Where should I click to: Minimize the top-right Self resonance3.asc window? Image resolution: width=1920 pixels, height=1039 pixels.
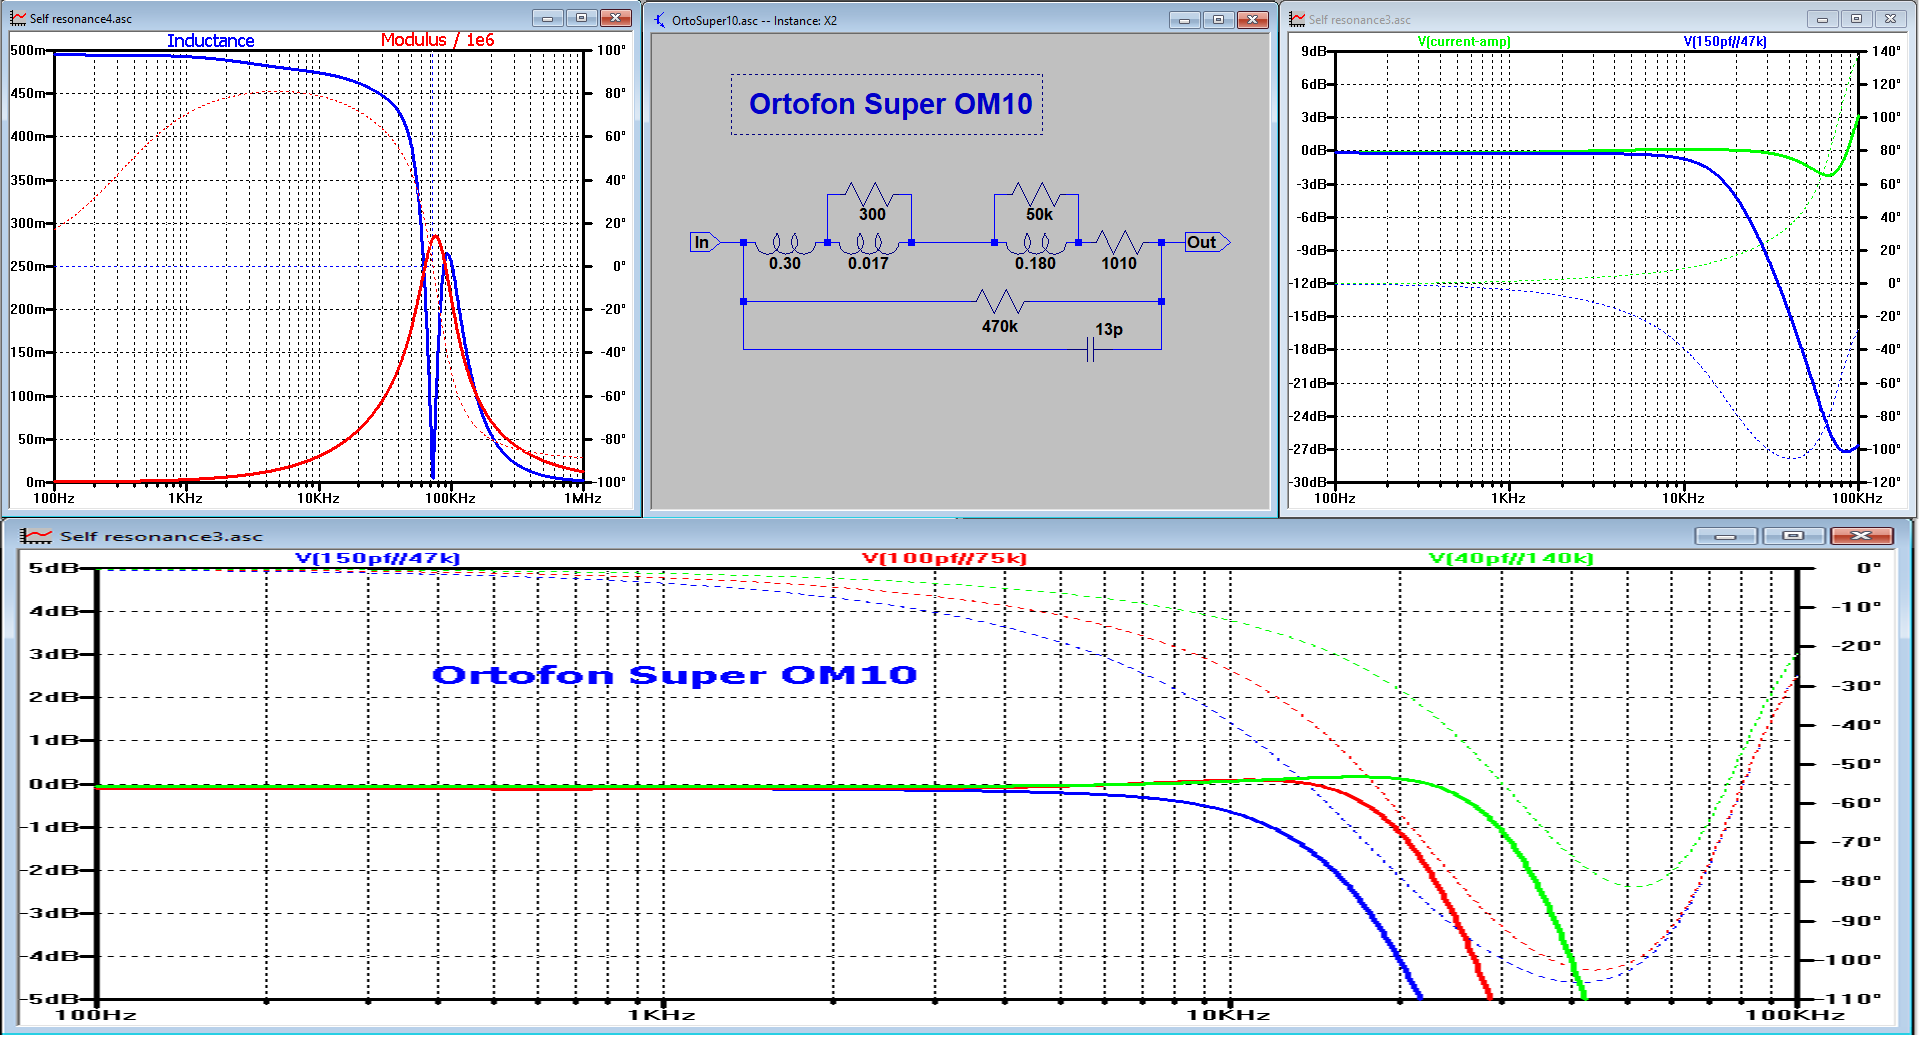1822,19
